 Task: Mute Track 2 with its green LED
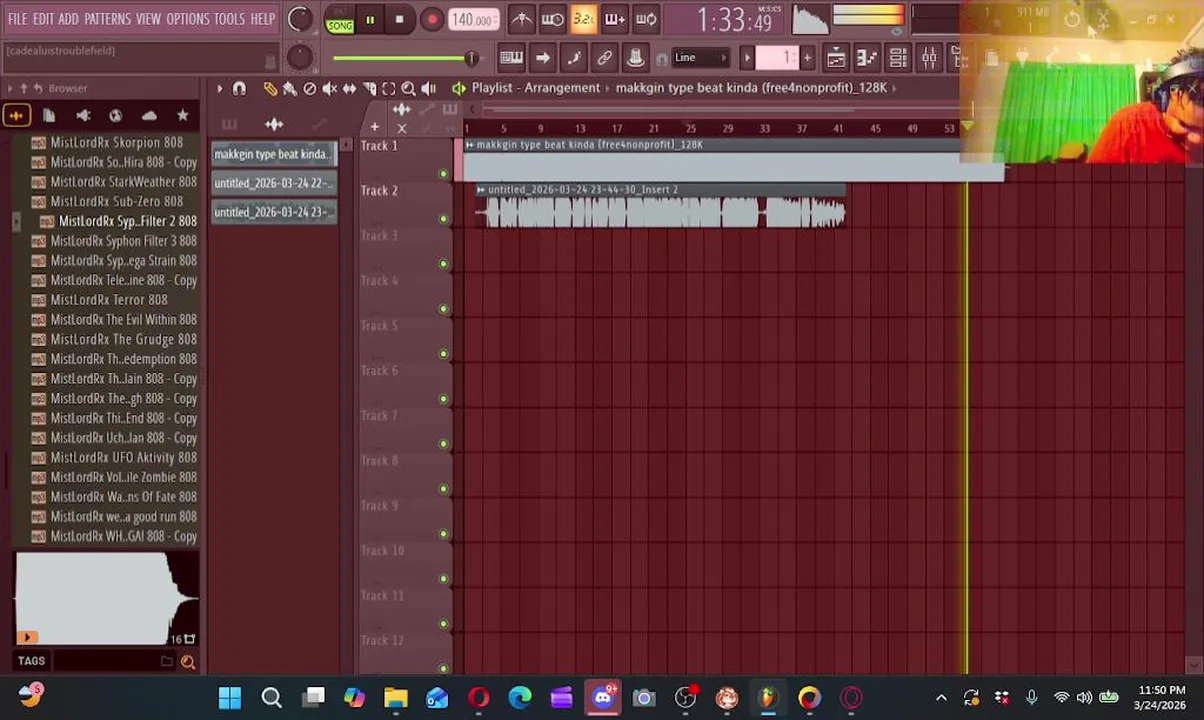coord(443,219)
